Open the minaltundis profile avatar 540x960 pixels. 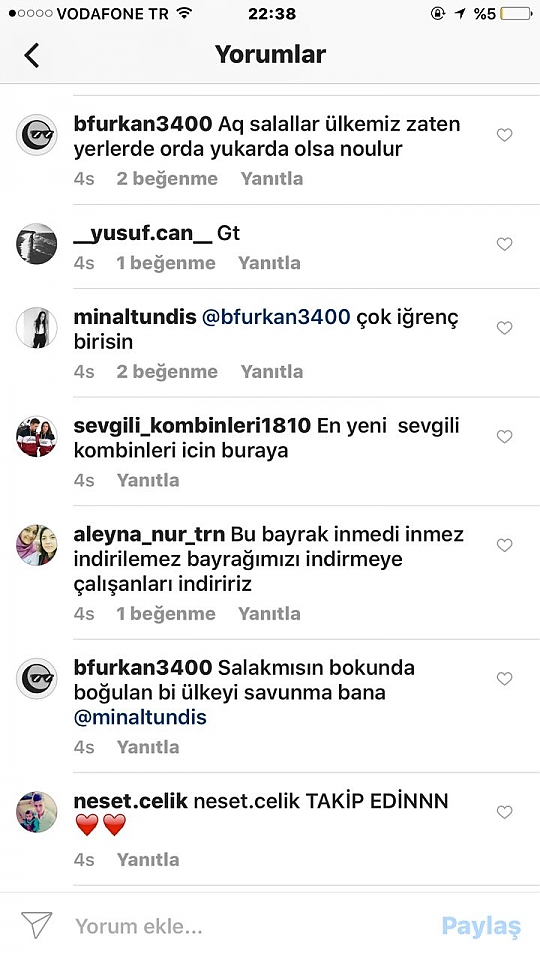tap(36, 328)
